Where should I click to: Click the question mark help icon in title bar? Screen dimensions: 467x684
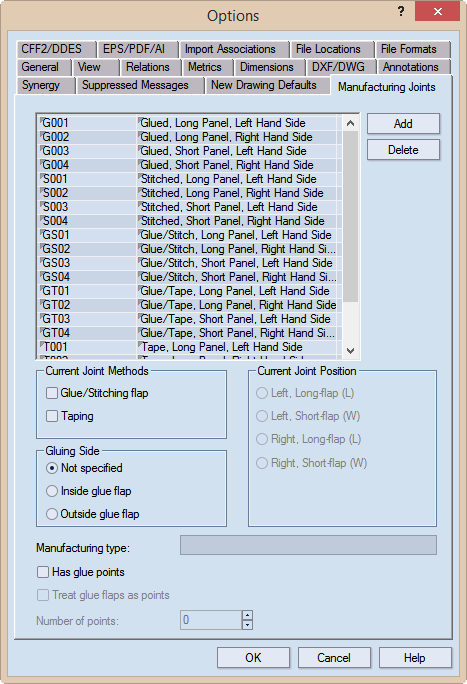click(x=401, y=12)
